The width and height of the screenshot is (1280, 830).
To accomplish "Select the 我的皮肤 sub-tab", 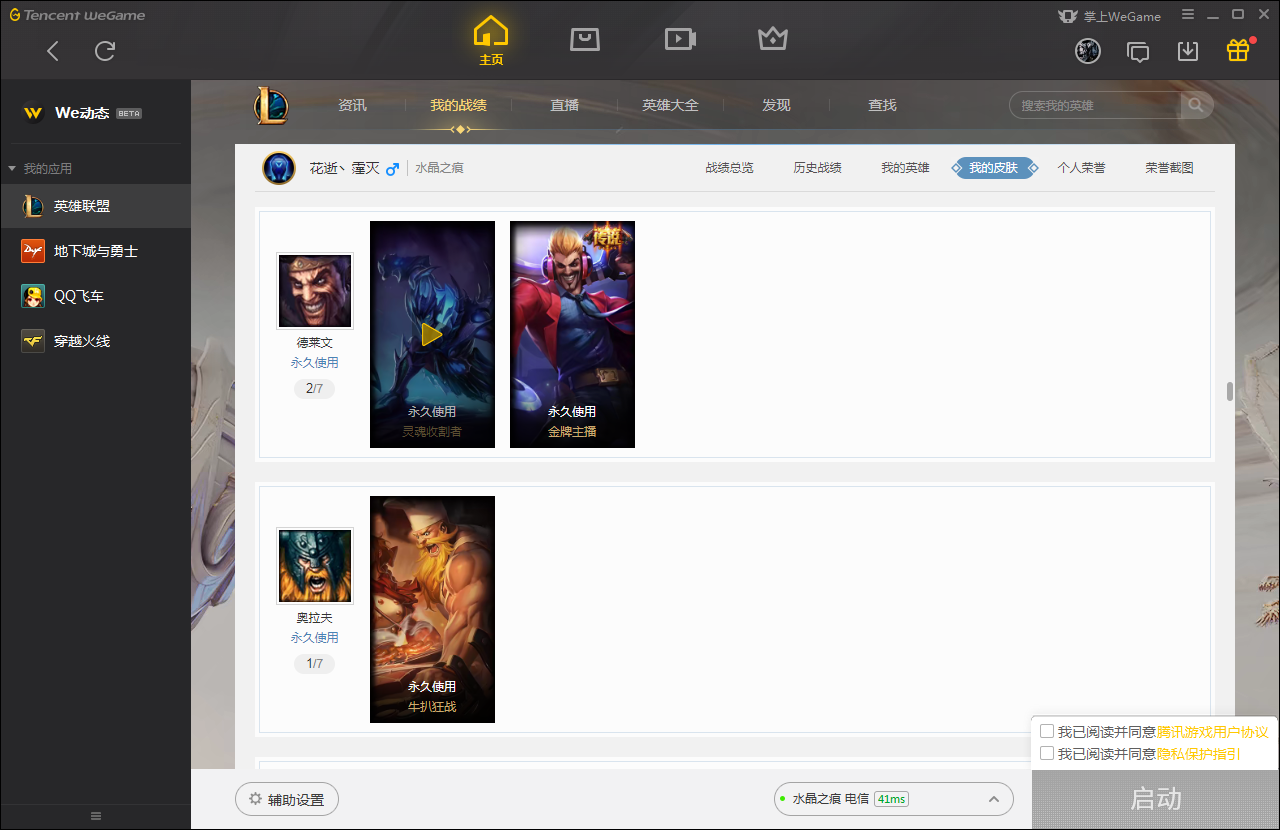I will click(x=994, y=168).
